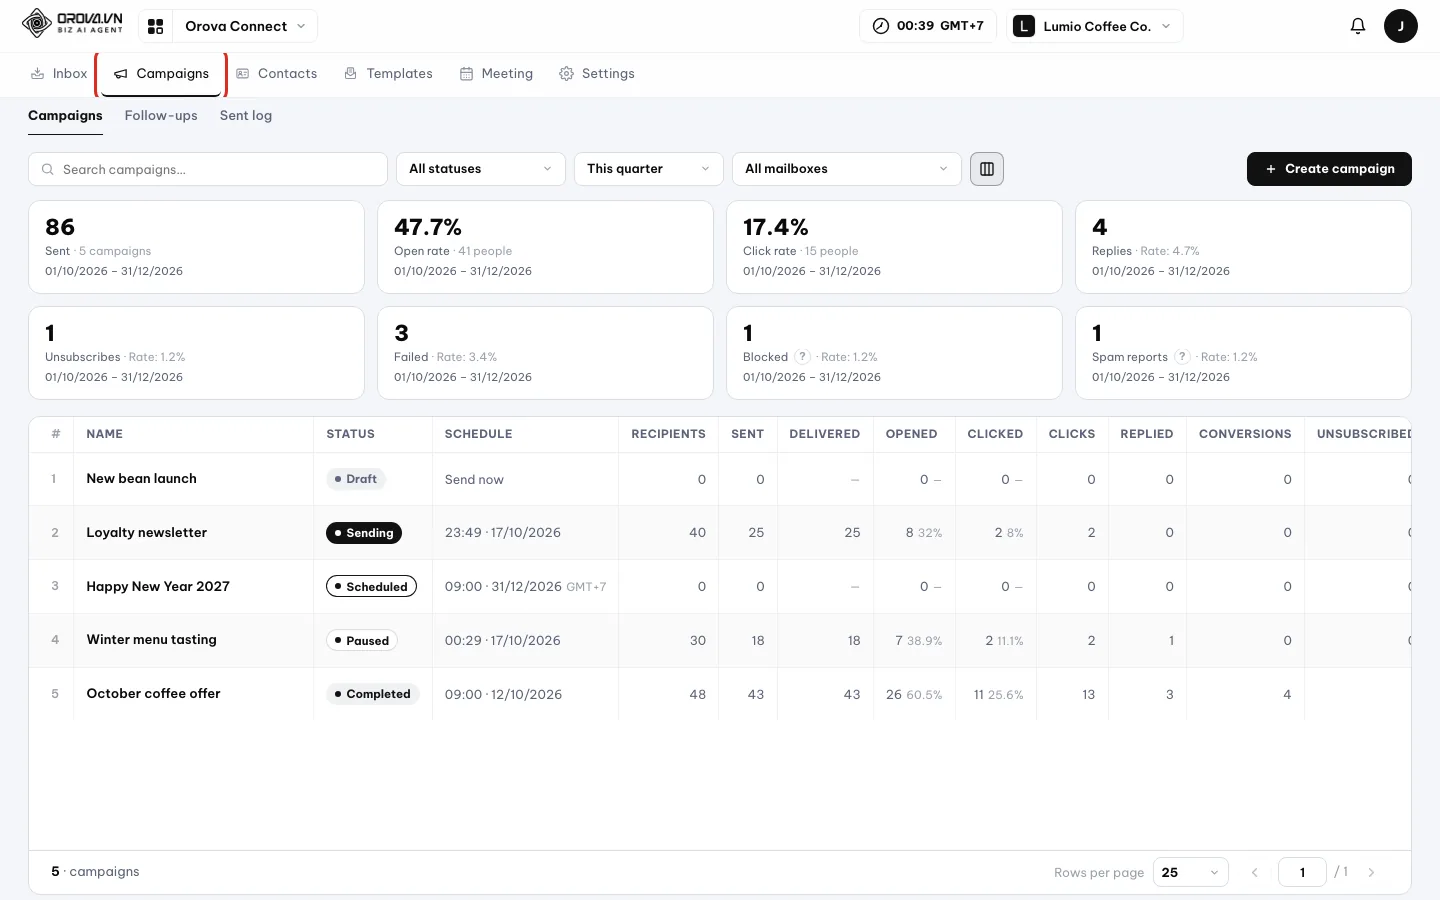Go to the Meeting tab
This screenshot has width=1440, height=900.
tap(496, 73)
